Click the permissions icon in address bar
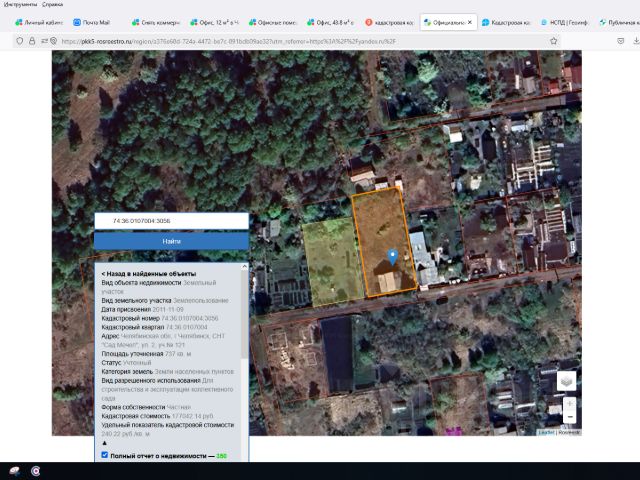This screenshot has height=480, width=640. pyautogui.click(x=44, y=41)
